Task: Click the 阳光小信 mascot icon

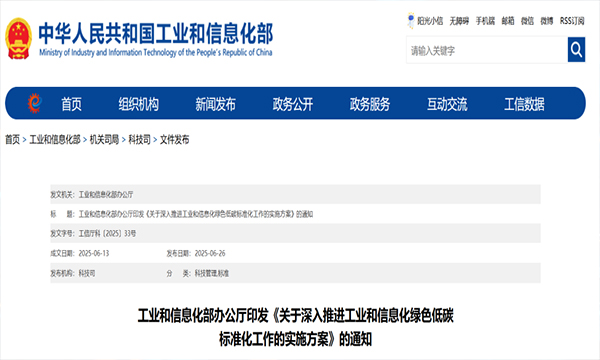Action: click(x=411, y=21)
